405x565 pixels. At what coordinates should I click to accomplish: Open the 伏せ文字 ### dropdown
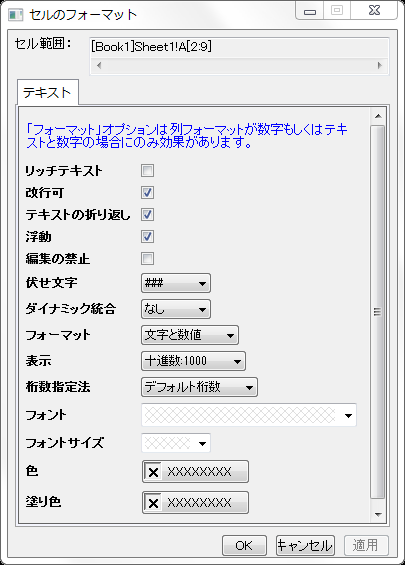(x=176, y=283)
